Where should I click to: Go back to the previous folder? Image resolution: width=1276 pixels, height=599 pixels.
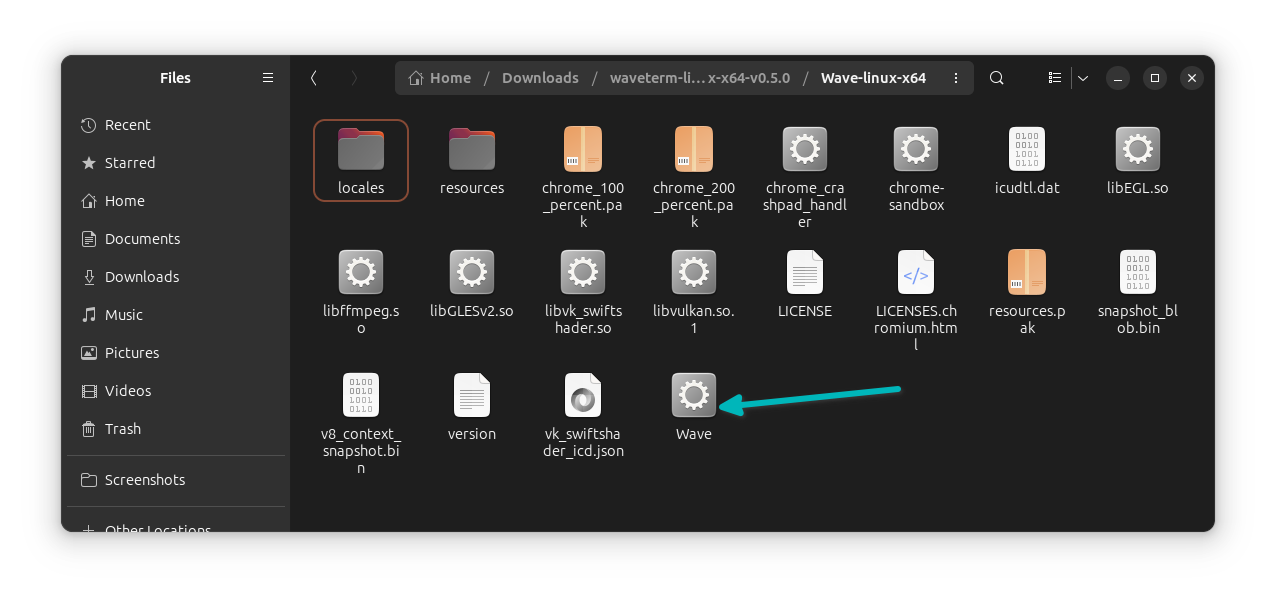point(313,77)
